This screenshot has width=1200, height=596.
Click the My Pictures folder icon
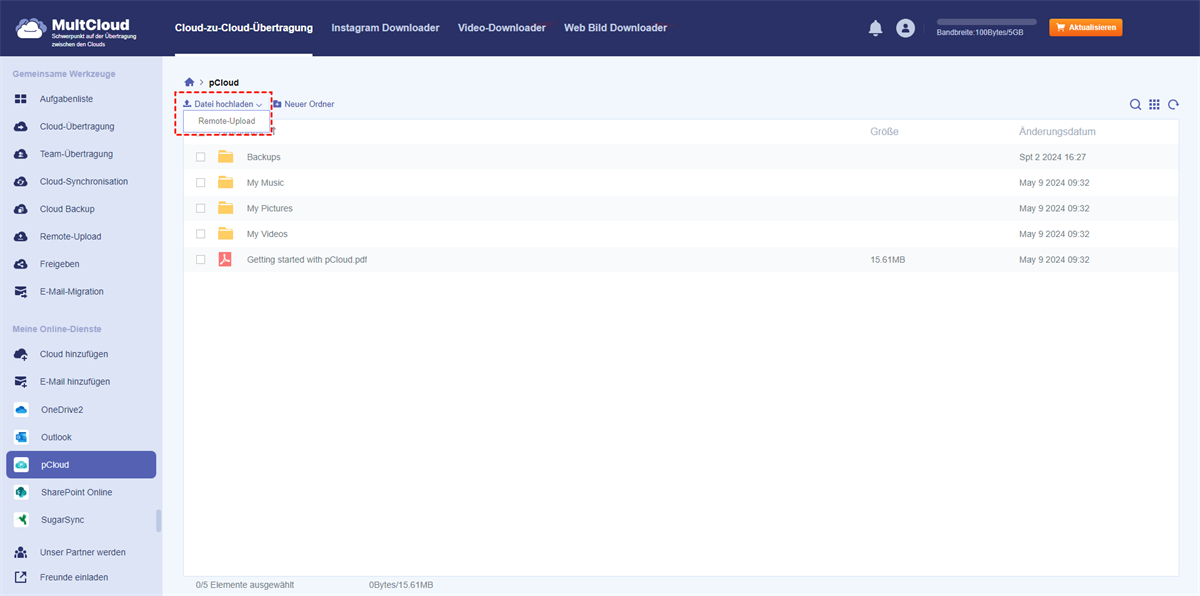point(226,208)
